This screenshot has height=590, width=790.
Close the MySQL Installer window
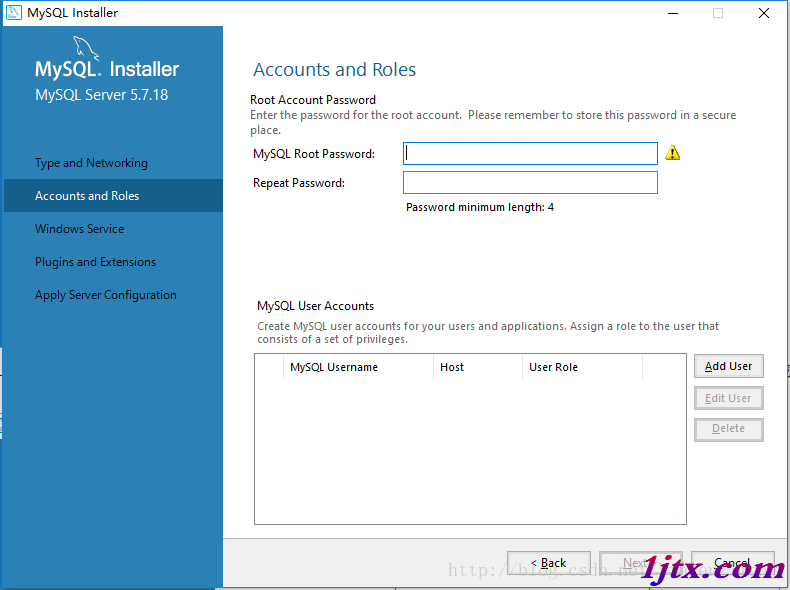point(764,13)
